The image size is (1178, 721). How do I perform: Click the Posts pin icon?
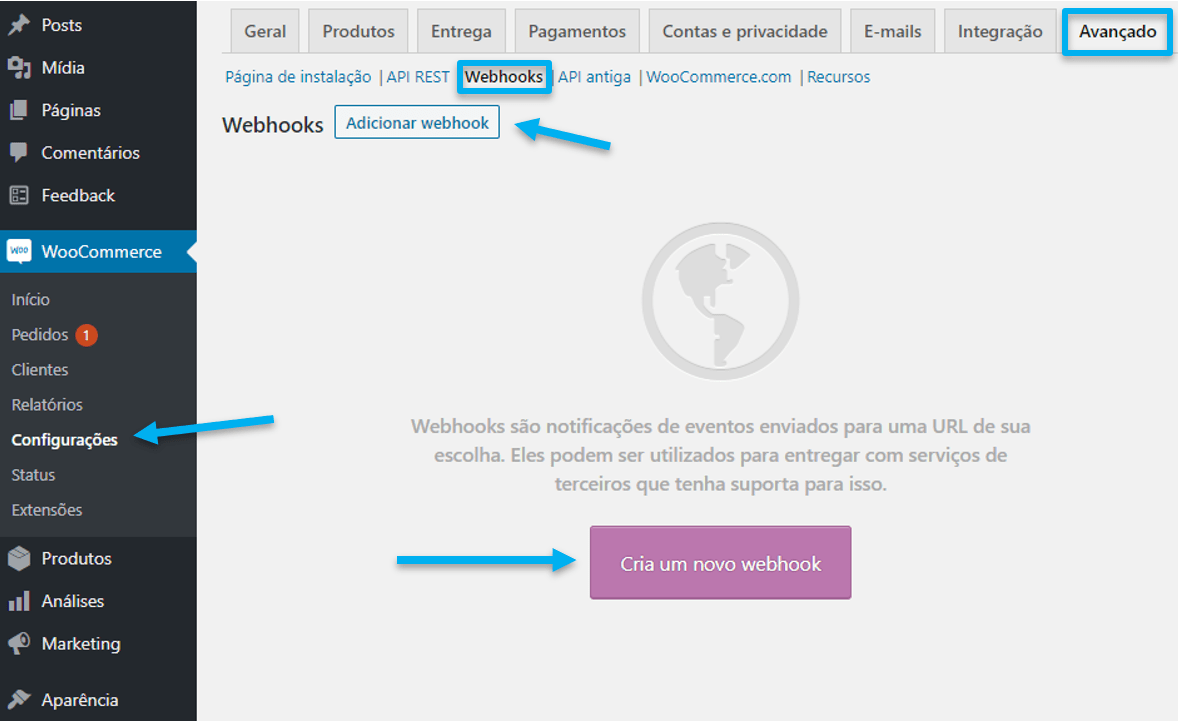click(20, 25)
